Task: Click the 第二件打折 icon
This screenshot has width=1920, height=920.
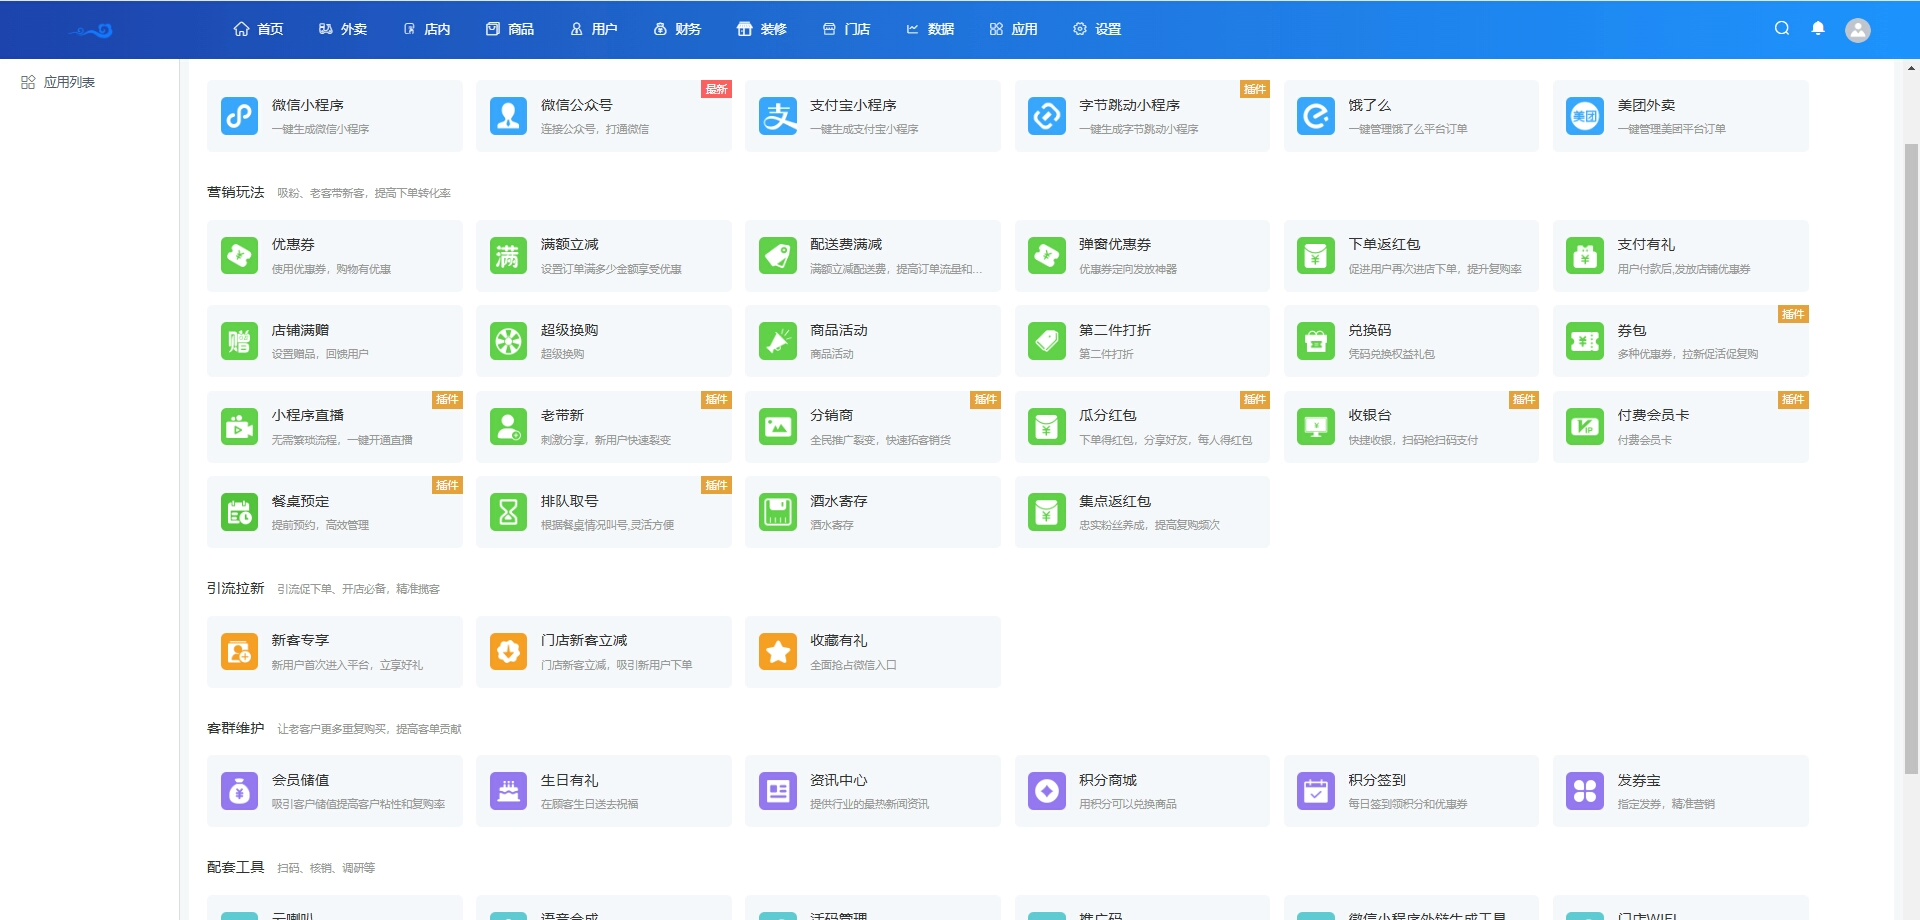Action: 1047,341
